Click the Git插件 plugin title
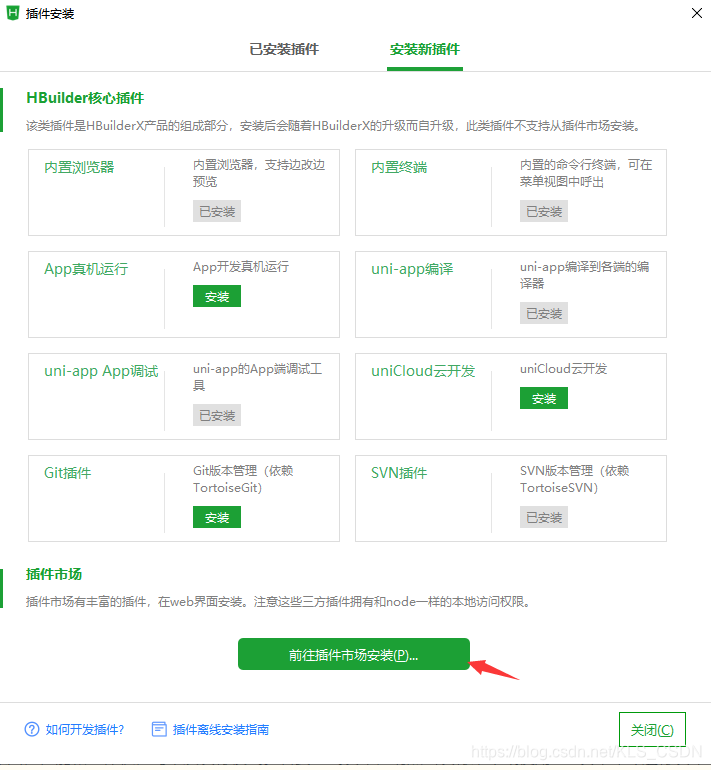Screen dimensions: 711x770 [68, 472]
